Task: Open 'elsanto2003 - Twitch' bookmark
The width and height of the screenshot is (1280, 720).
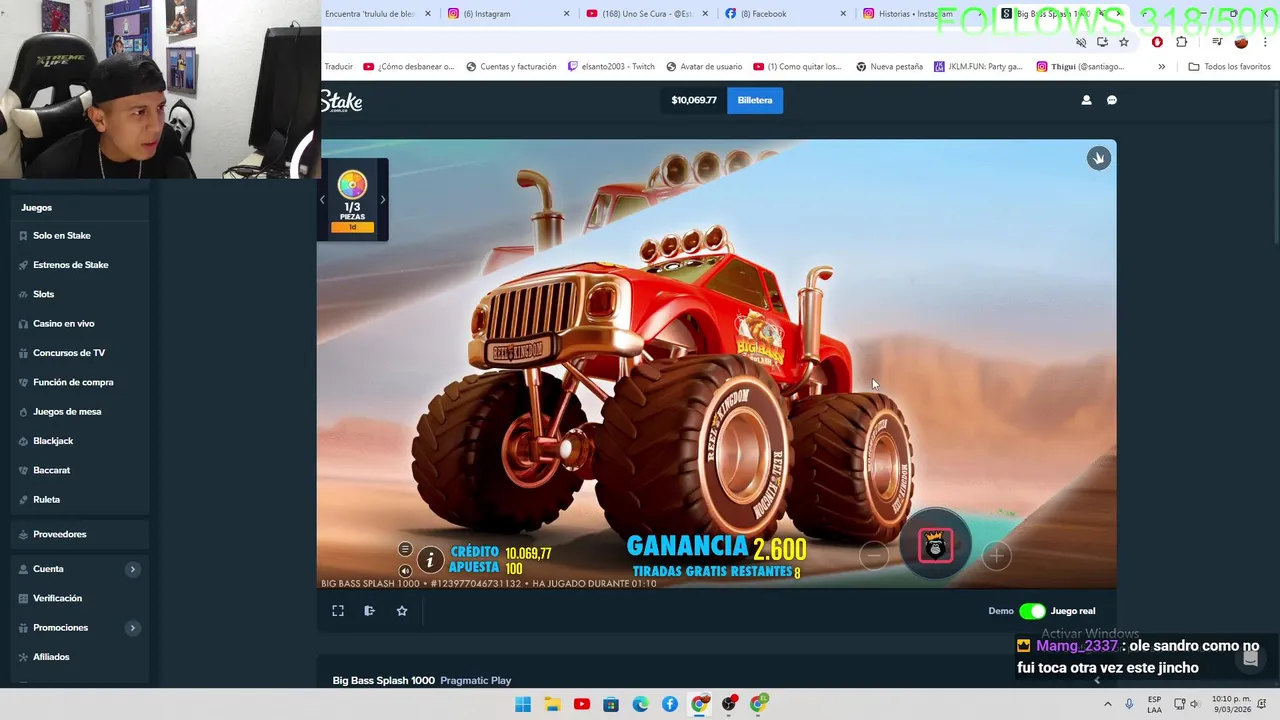Action: click(611, 67)
